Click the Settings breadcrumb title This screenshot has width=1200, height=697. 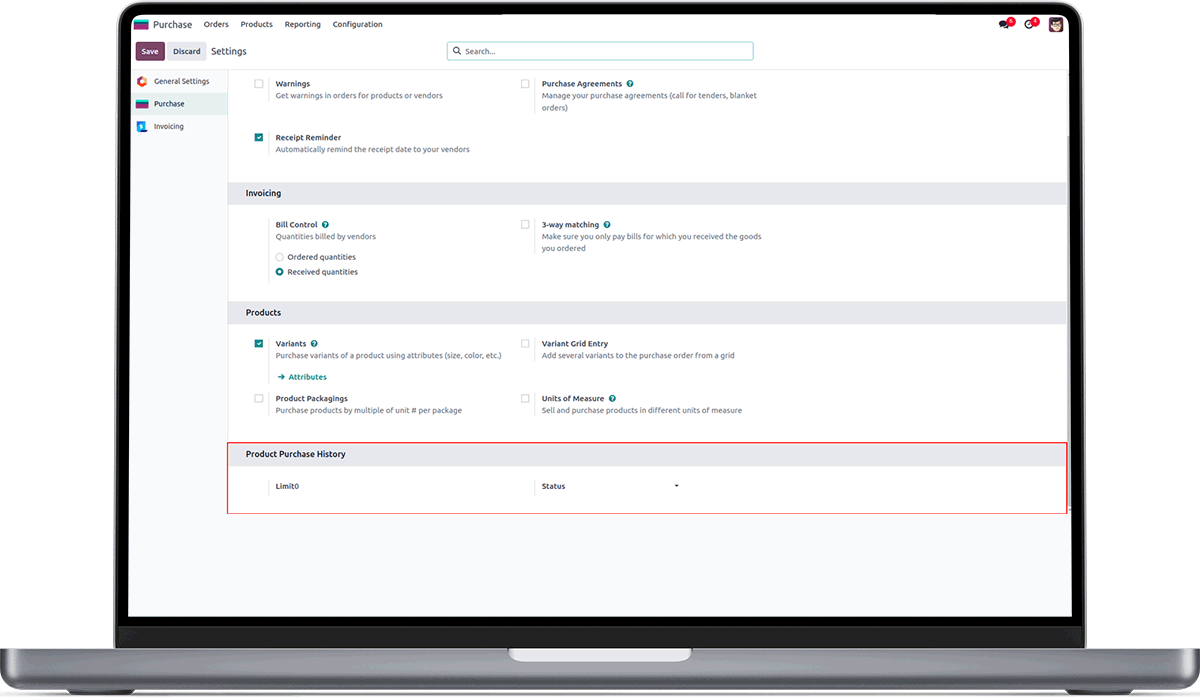tap(229, 51)
